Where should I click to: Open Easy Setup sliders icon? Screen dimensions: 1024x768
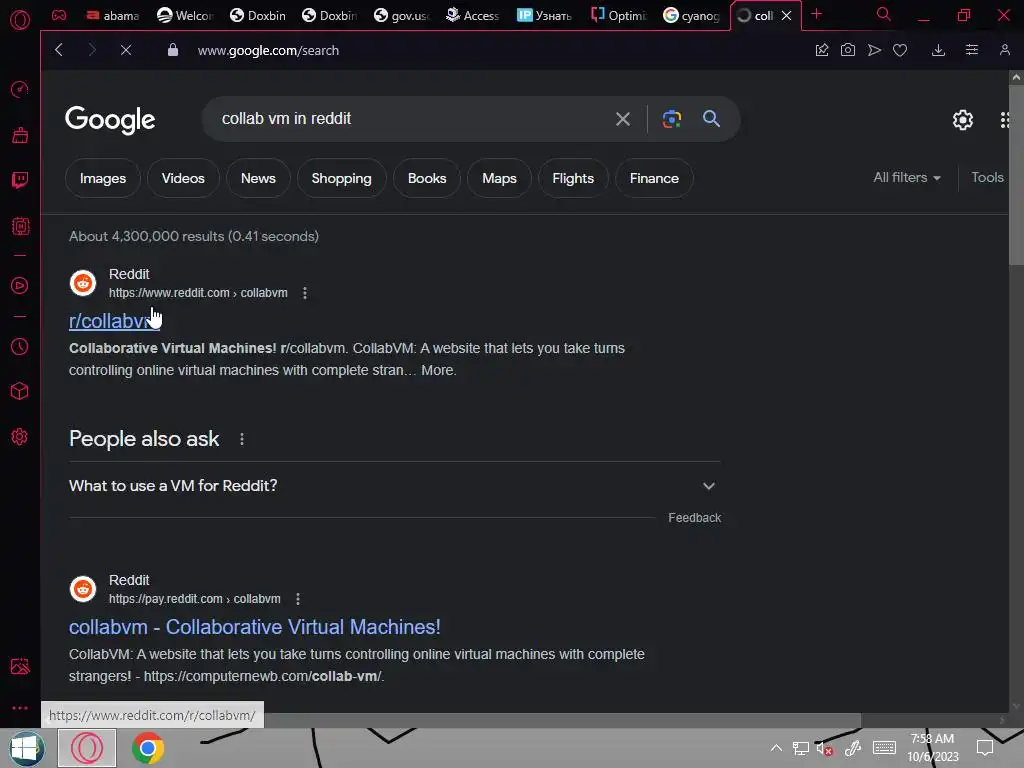[x=972, y=50]
